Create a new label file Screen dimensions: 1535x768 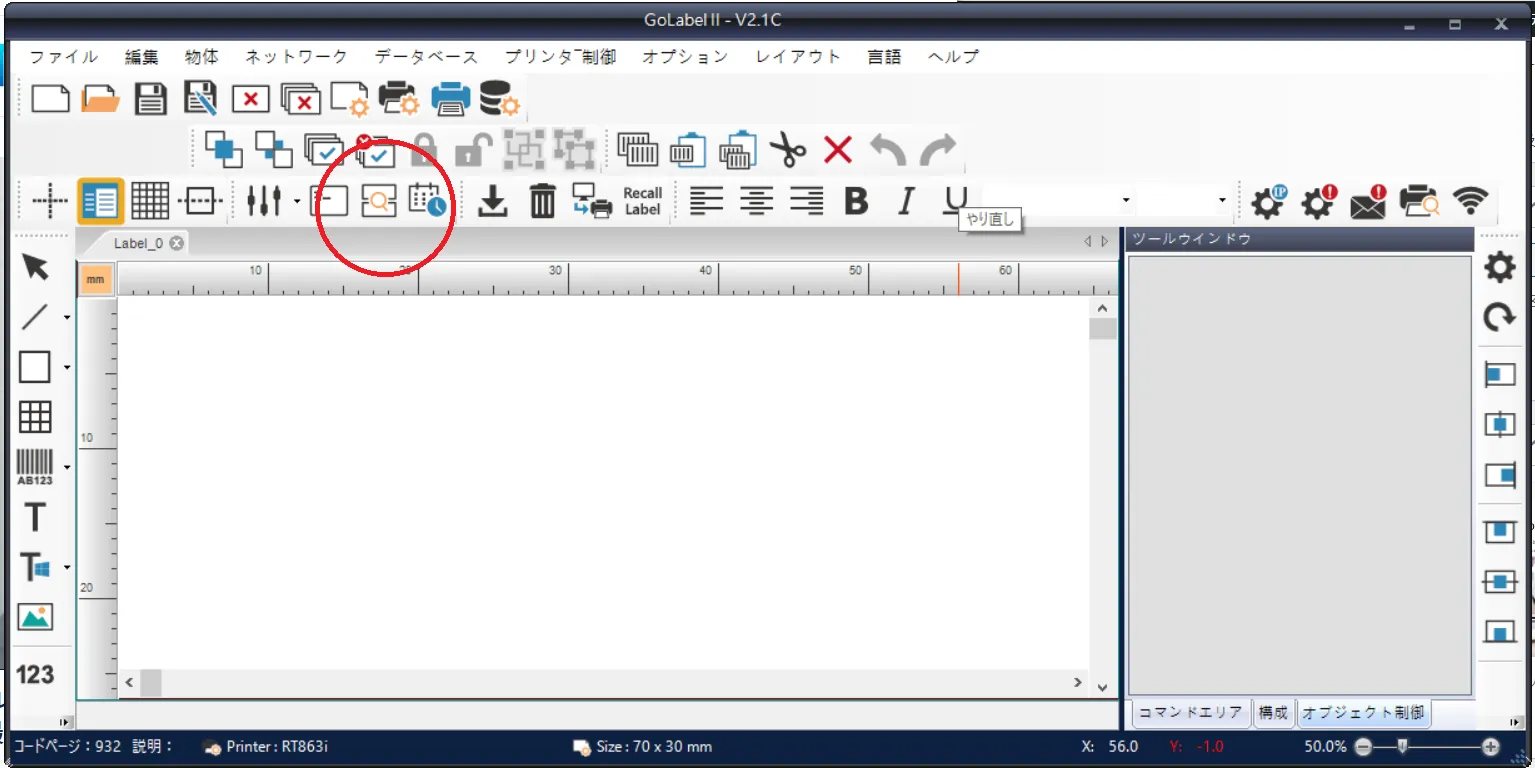click(x=50, y=99)
